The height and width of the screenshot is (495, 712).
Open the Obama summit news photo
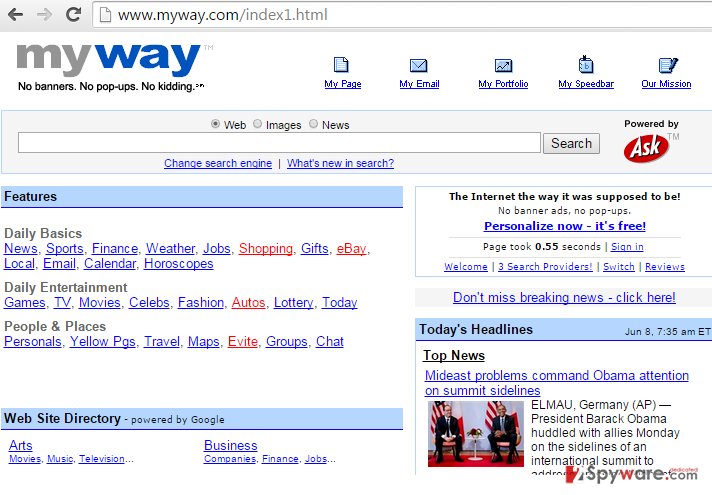click(x=476, y=434)
